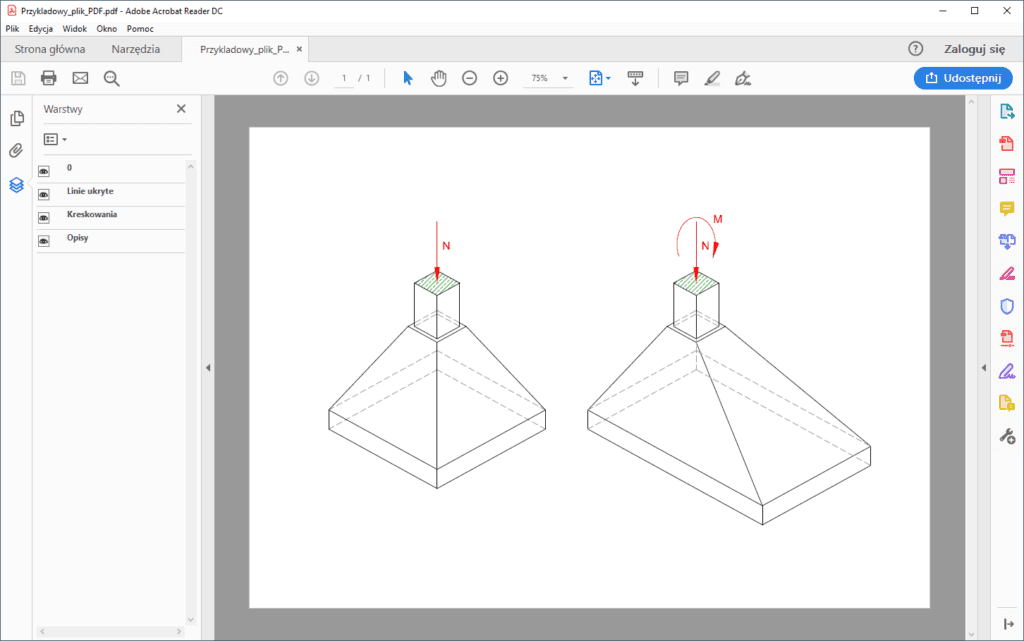Viewport: 1024px width, 641px height.
Task: Click the Print file icon
Action: [48, 78]
